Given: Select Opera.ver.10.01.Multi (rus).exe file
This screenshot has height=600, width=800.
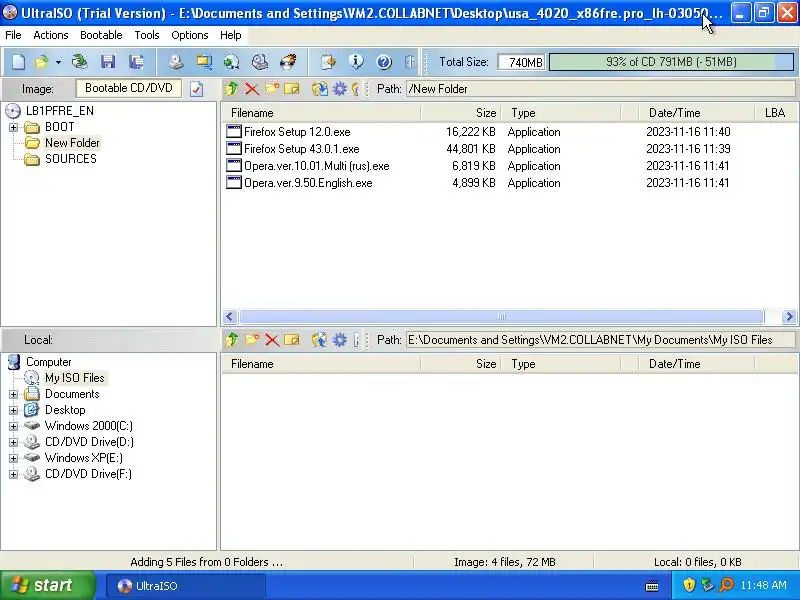Looking at the screenshot, I should pos(316,166).
